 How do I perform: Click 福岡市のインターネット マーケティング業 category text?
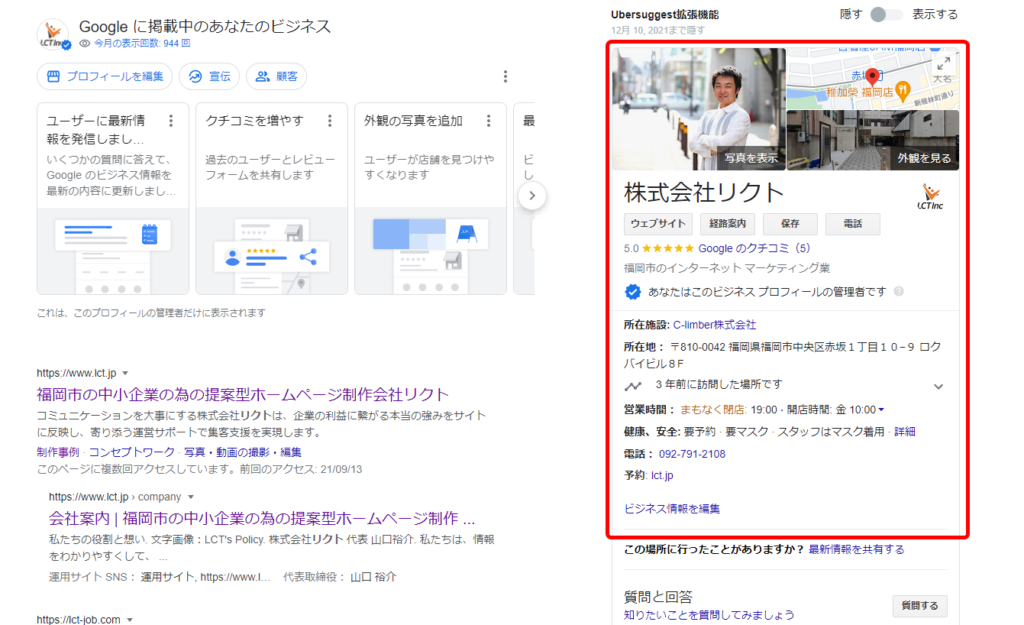click(726, 268)
